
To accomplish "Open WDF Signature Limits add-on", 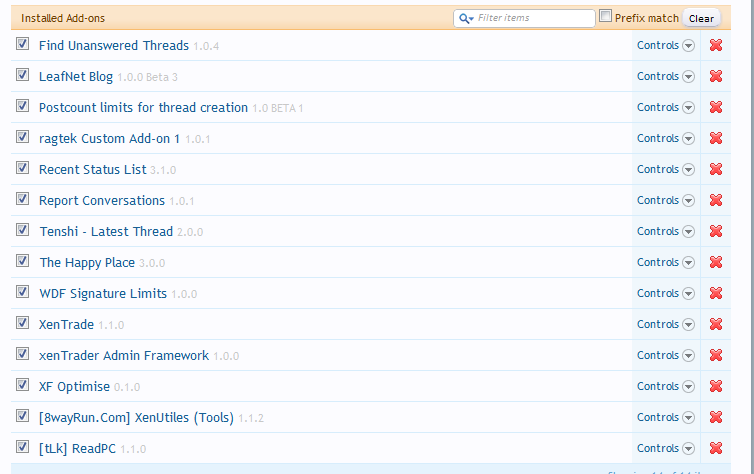I will (x=103, y=294).
